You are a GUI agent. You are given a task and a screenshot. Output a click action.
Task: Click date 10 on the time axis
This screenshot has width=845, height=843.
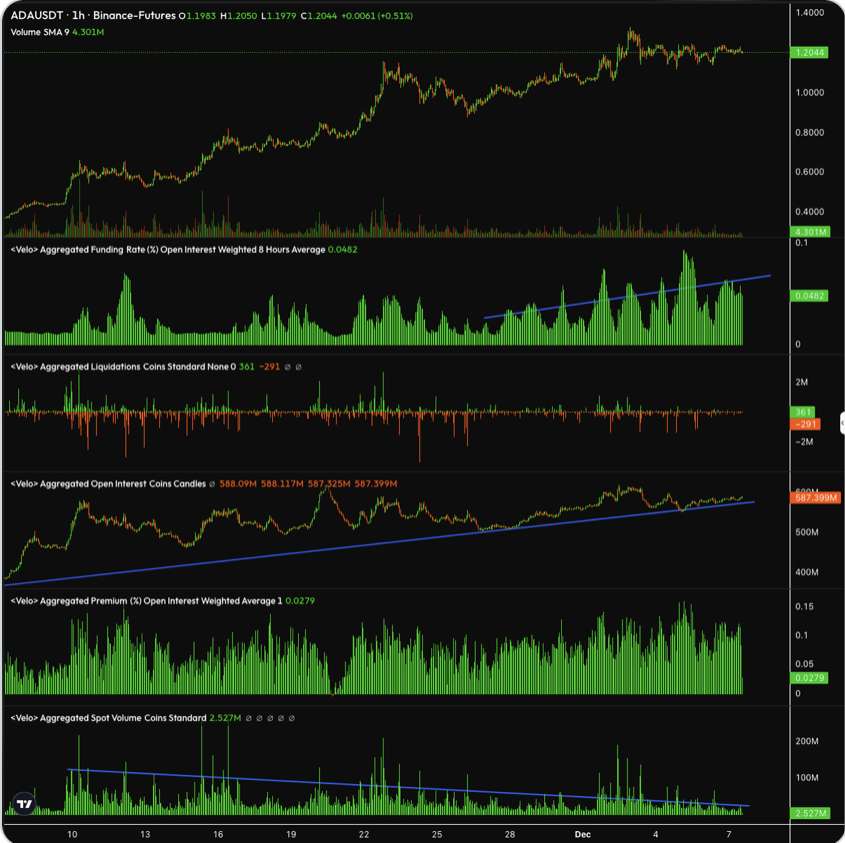click(x=72, y=834)
